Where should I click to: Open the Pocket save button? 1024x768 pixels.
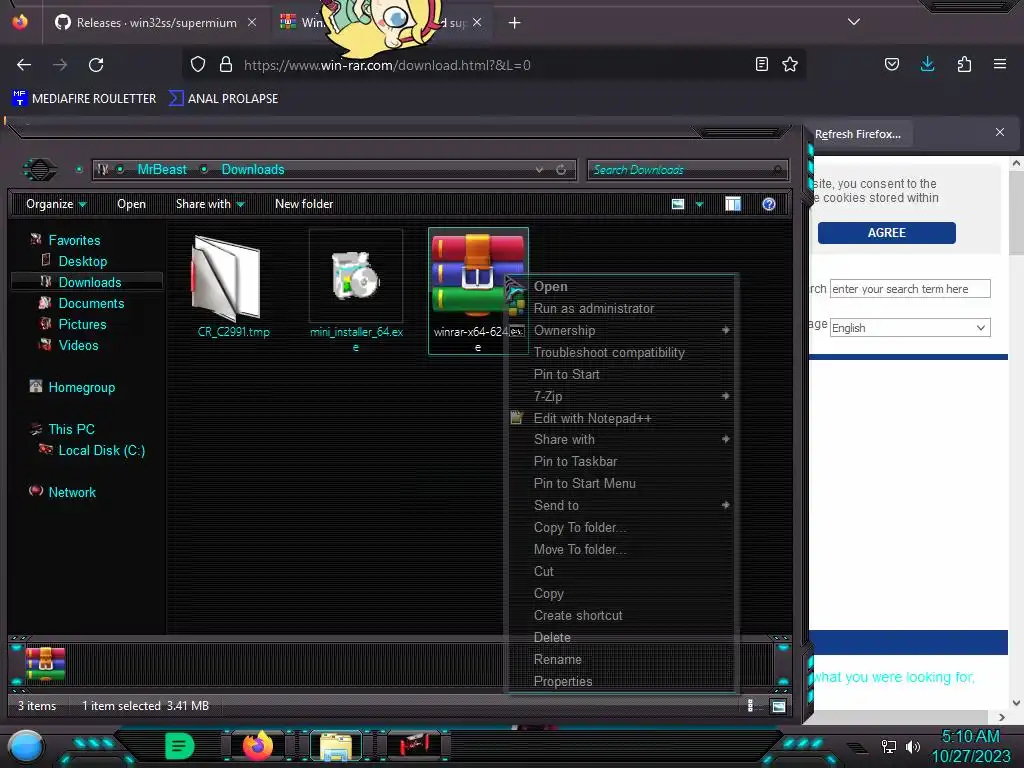[x=891, y=64]
